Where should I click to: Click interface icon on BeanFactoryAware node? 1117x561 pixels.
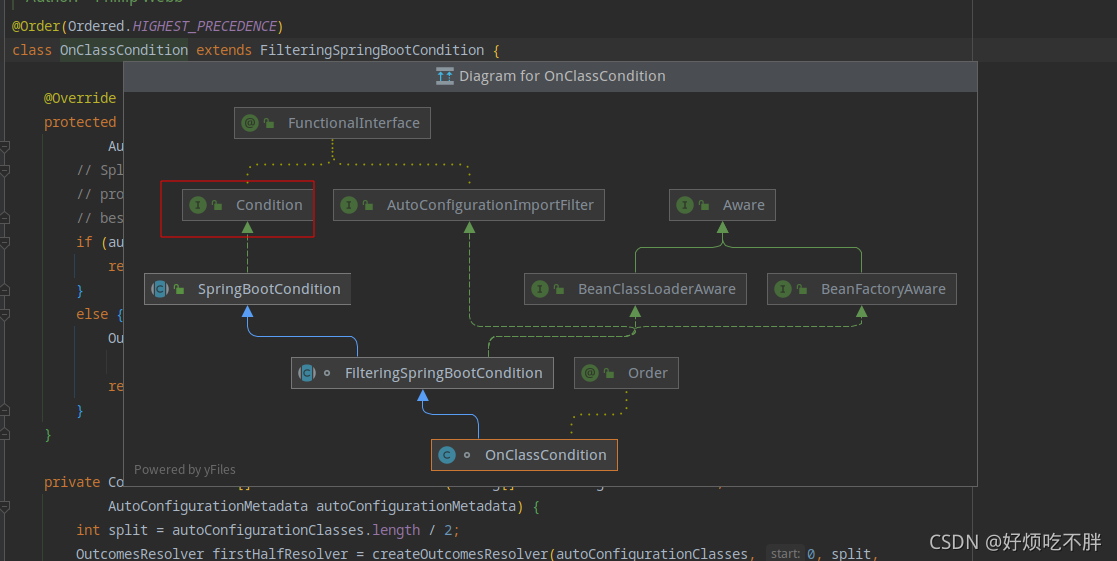(x=783, y=289)
